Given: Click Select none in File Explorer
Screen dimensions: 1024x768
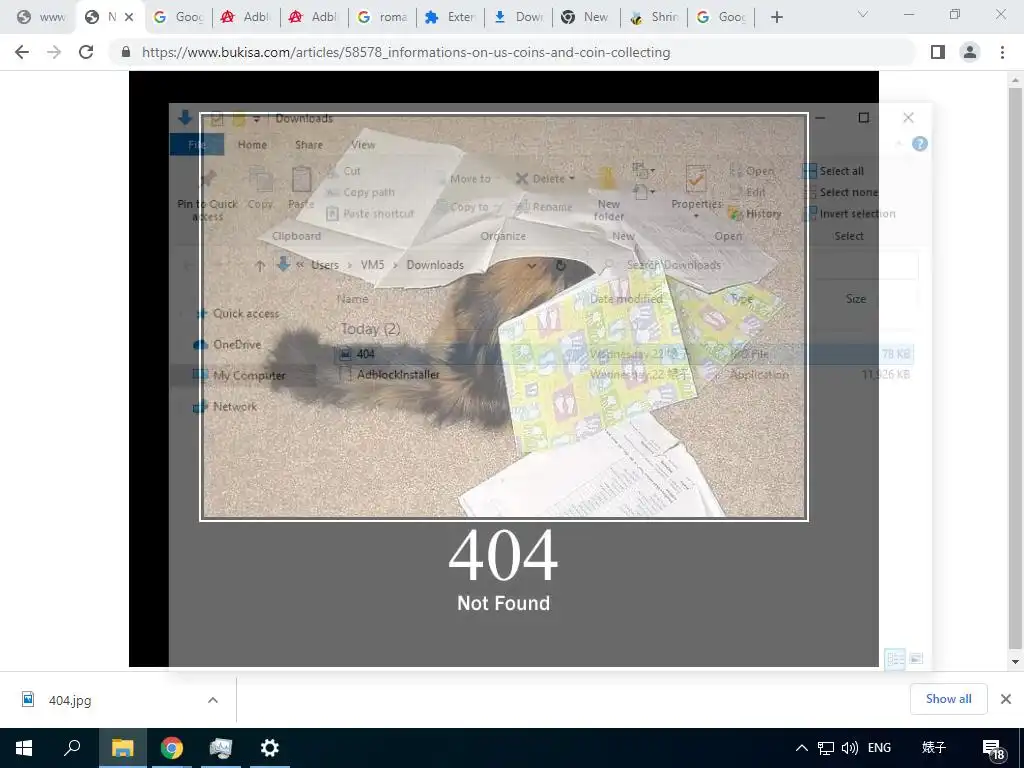Looking at the screenshot, I should 840,192.
